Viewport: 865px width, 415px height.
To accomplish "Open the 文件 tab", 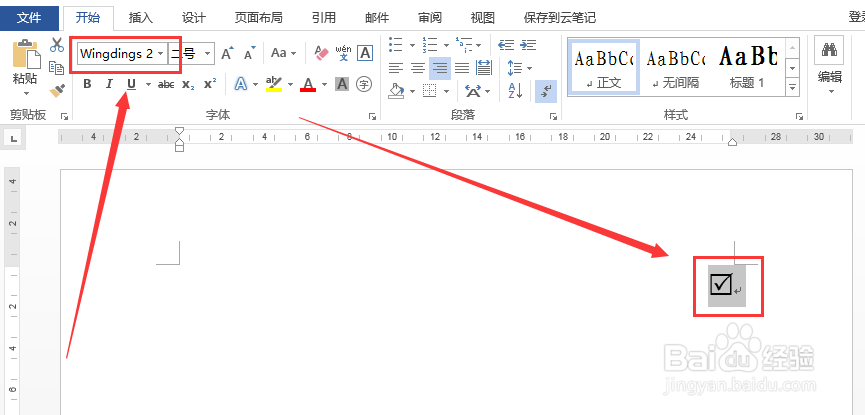I will coord(29,18).
